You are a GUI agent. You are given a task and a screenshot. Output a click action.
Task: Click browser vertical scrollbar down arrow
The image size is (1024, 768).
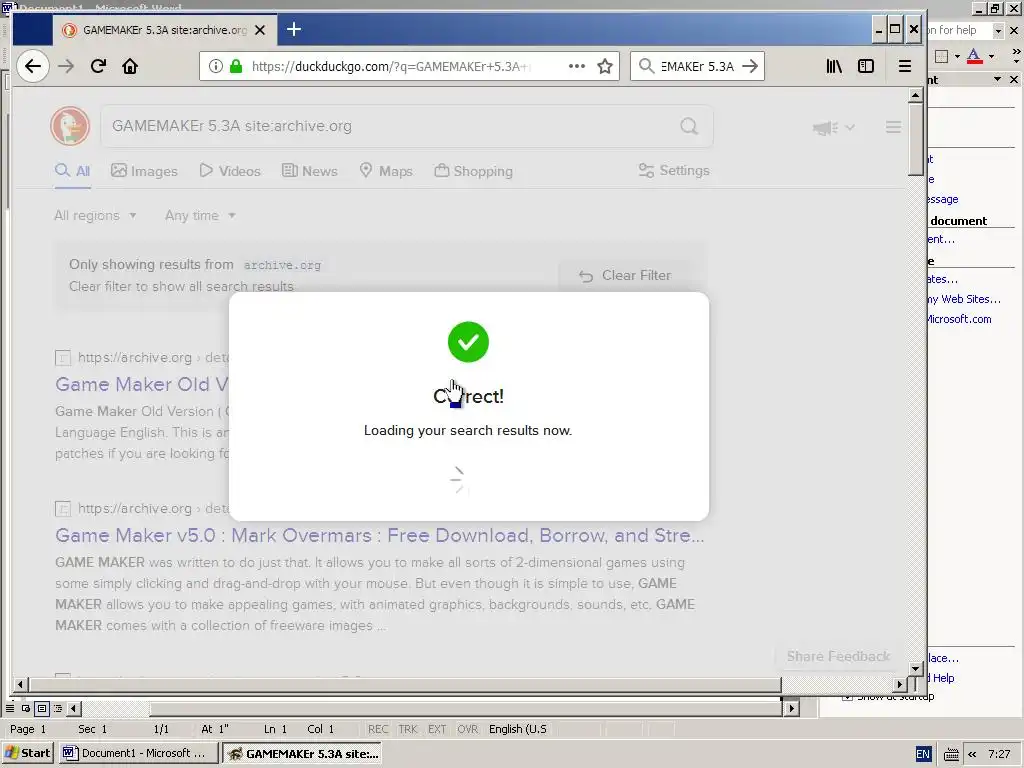[916, 668]
